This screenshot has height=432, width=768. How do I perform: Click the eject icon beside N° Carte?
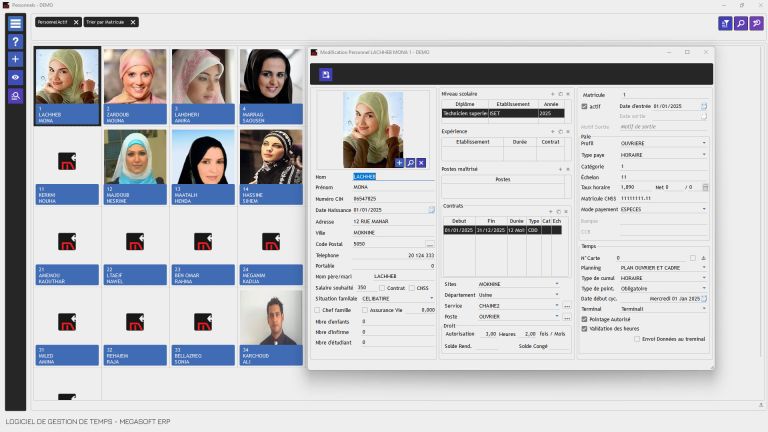(703, 258)
